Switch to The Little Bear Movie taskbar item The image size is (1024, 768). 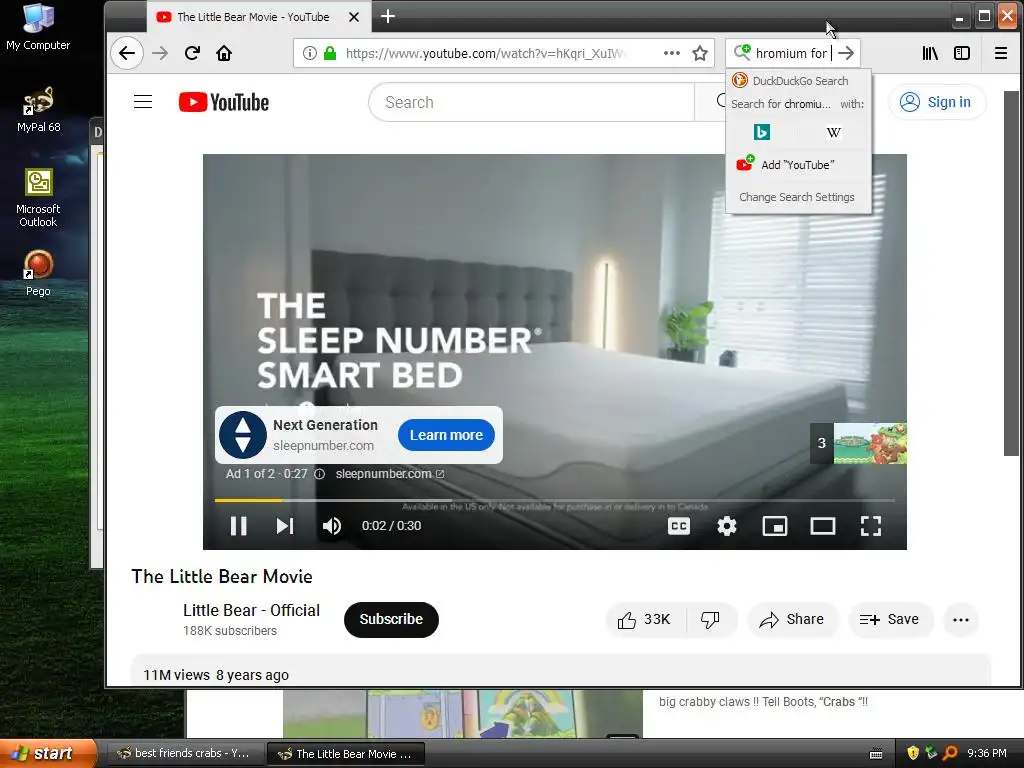pos(346,754)
